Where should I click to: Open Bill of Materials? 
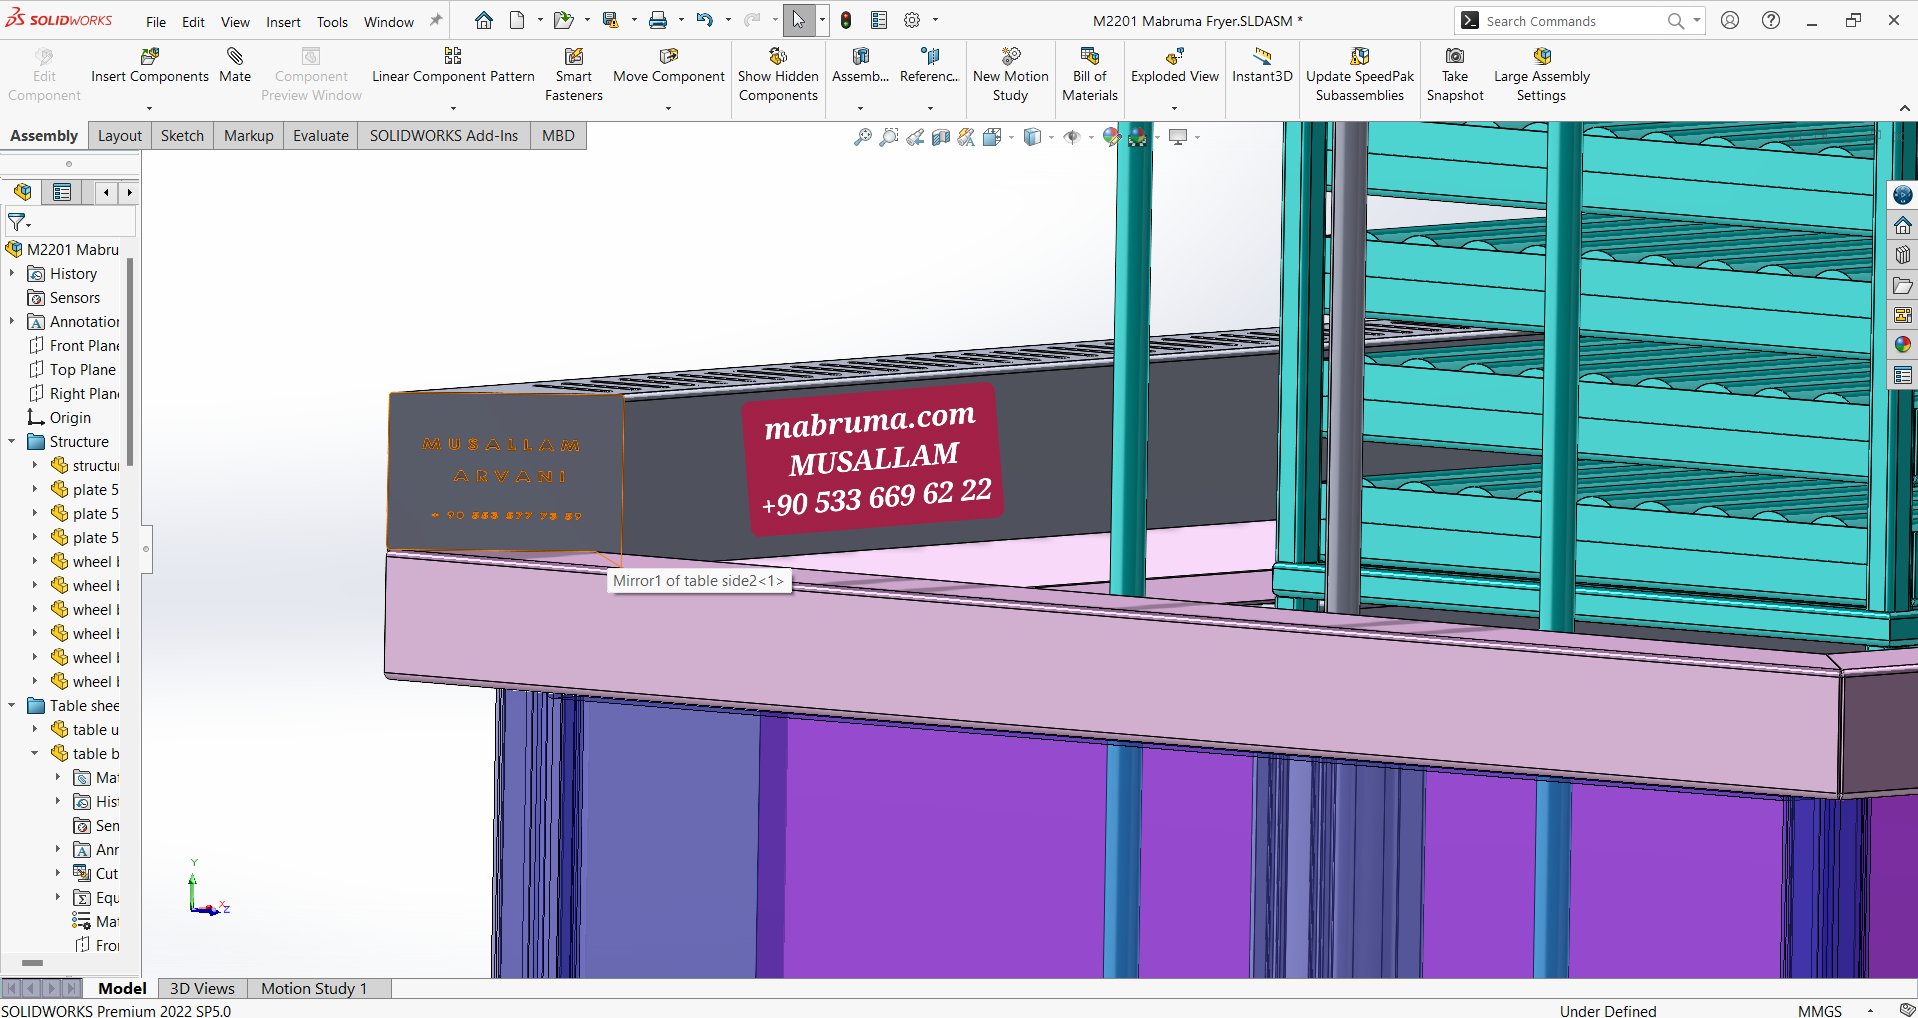click(1090, 75)
